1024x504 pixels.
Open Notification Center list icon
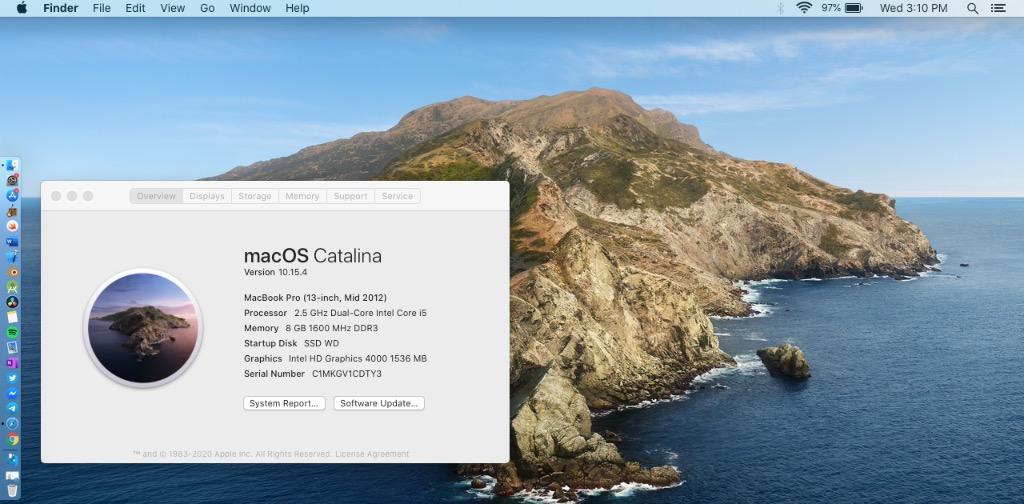998,8
